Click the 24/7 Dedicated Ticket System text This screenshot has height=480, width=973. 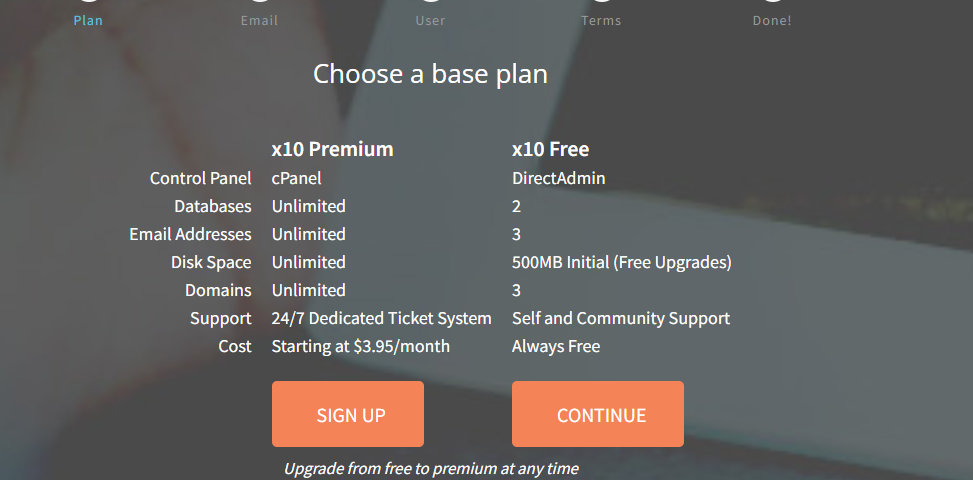click(x=382, y=318)
